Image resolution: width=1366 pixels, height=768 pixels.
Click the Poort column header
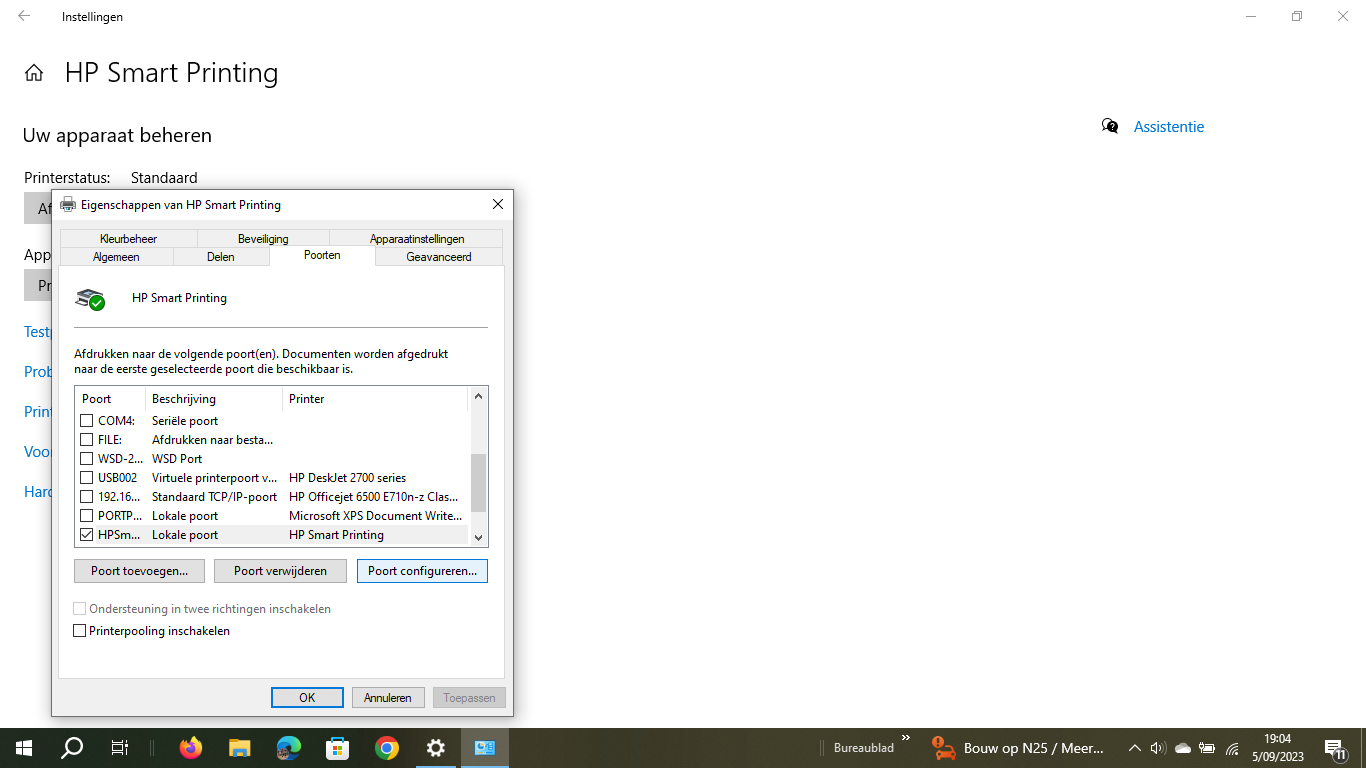(110, 398)
